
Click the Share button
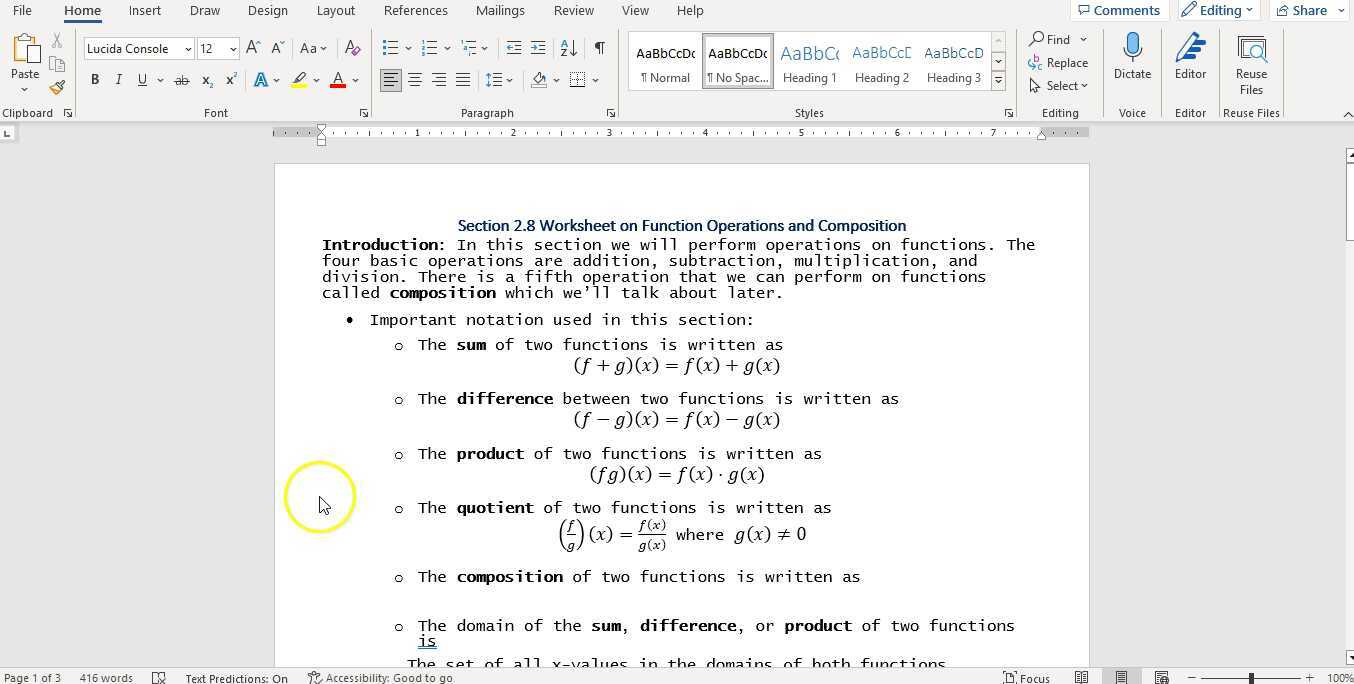pyautogui.click(x=1310, y=10)
